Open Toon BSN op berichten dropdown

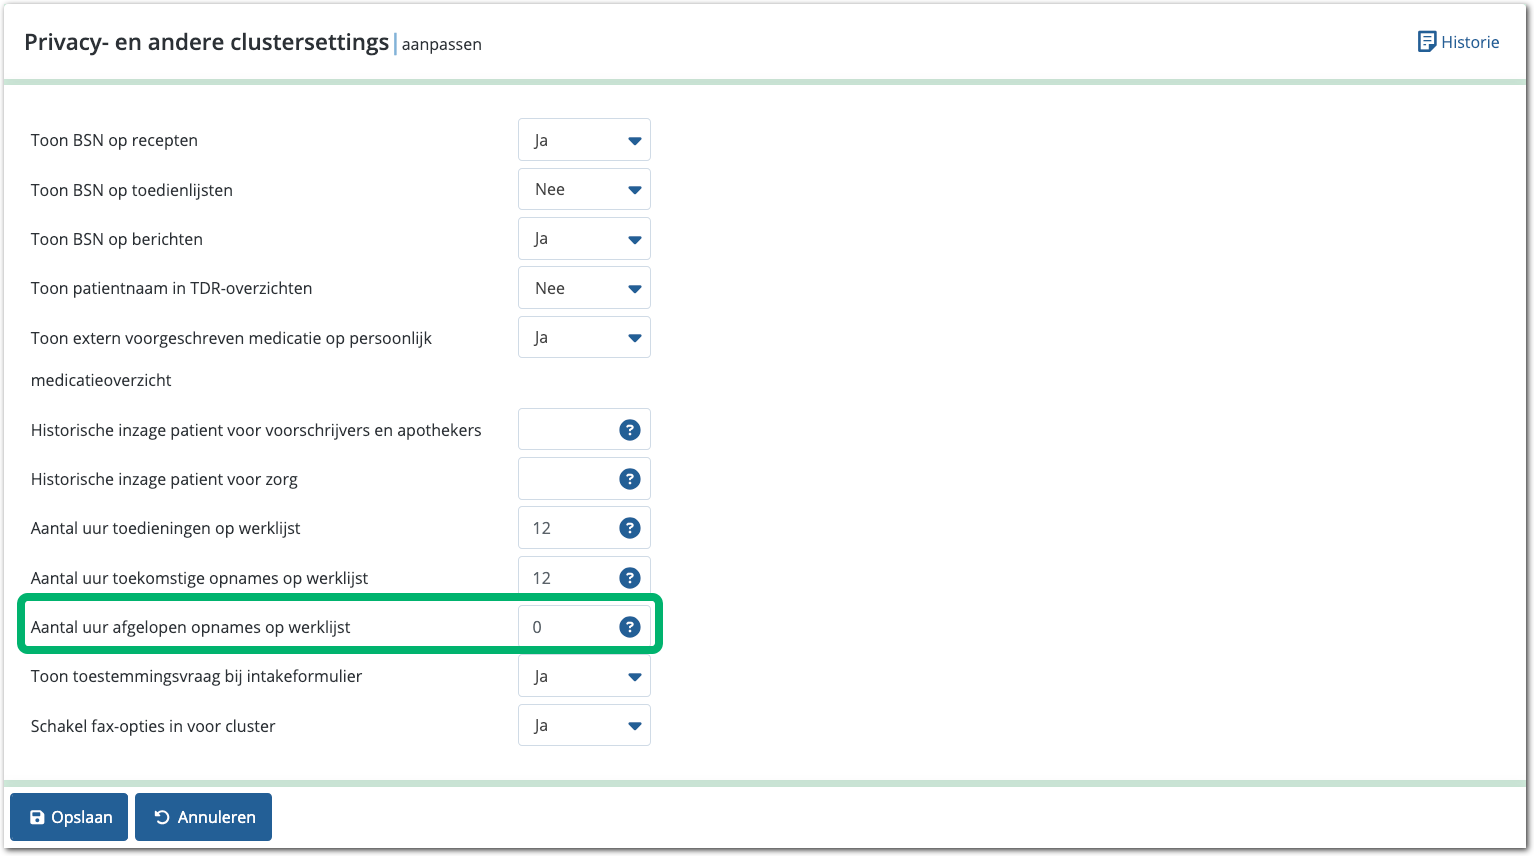584,239
